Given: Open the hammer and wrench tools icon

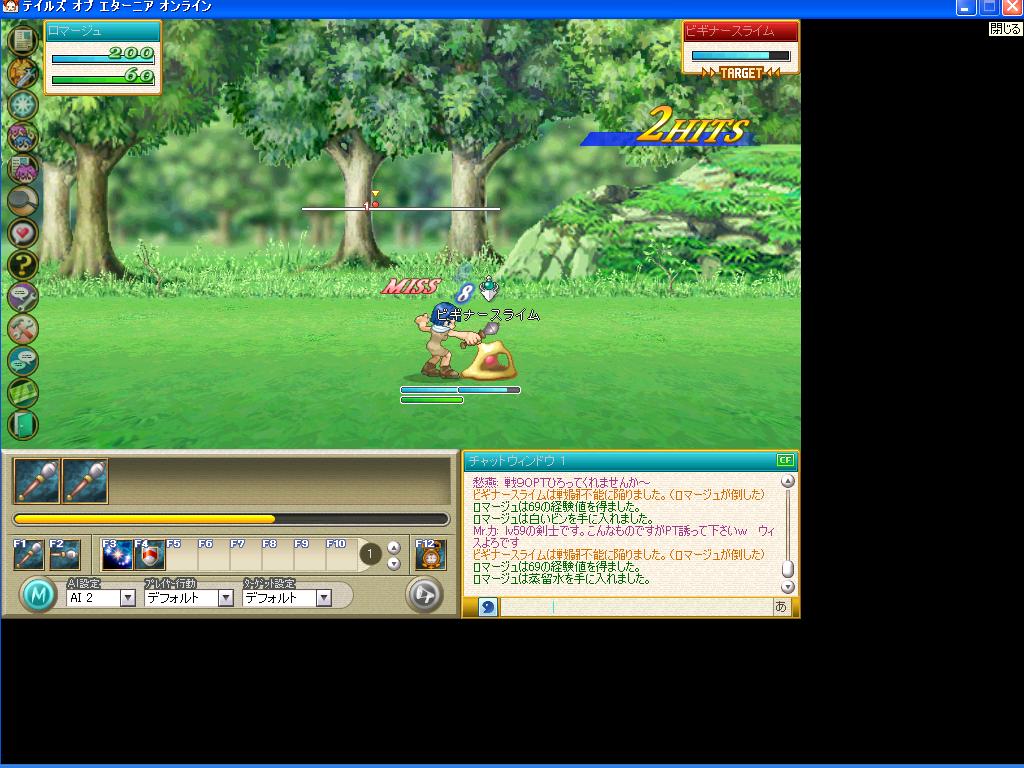Looking at the screenshot, I should [23, 328].
